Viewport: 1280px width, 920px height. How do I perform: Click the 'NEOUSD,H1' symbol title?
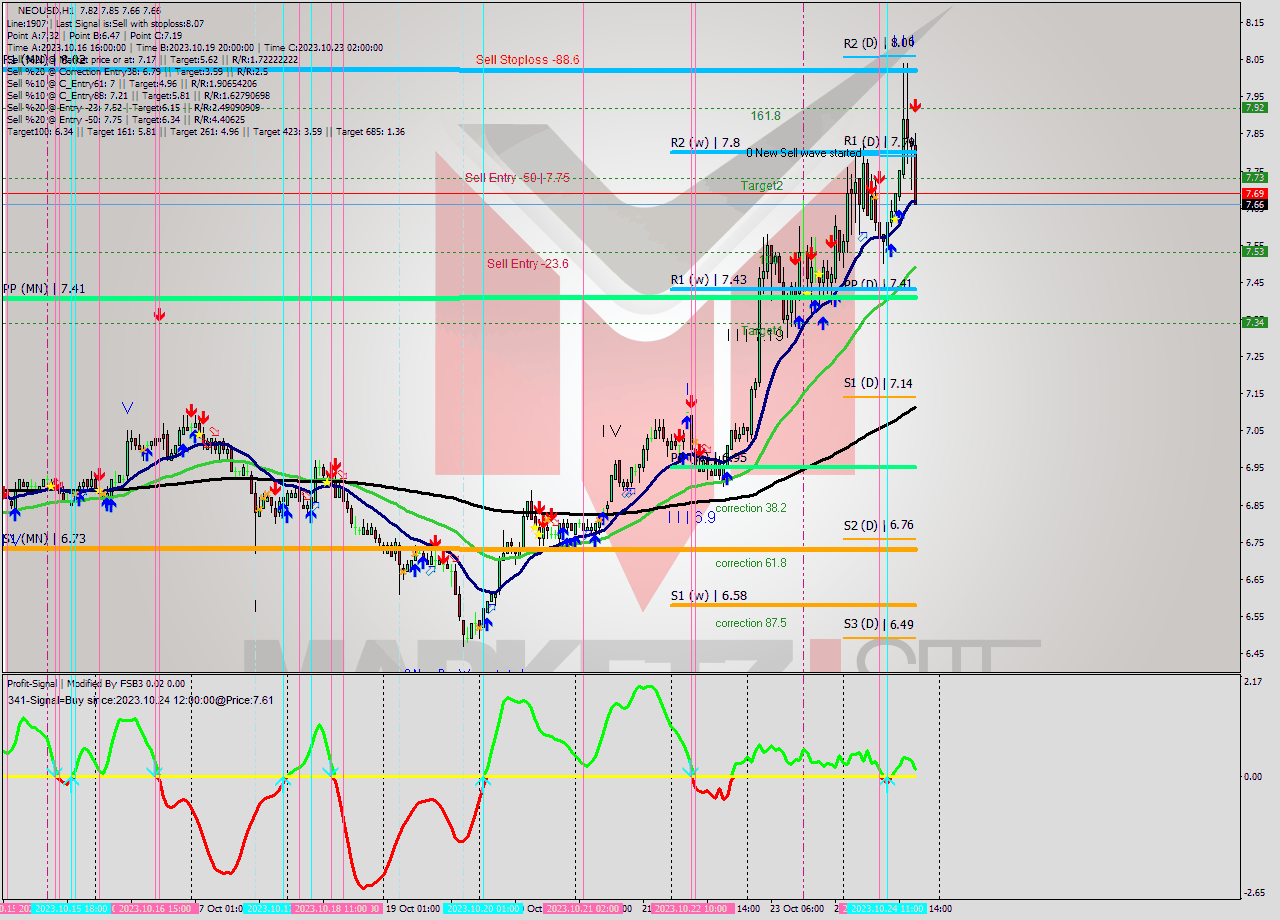coord(45,10)
